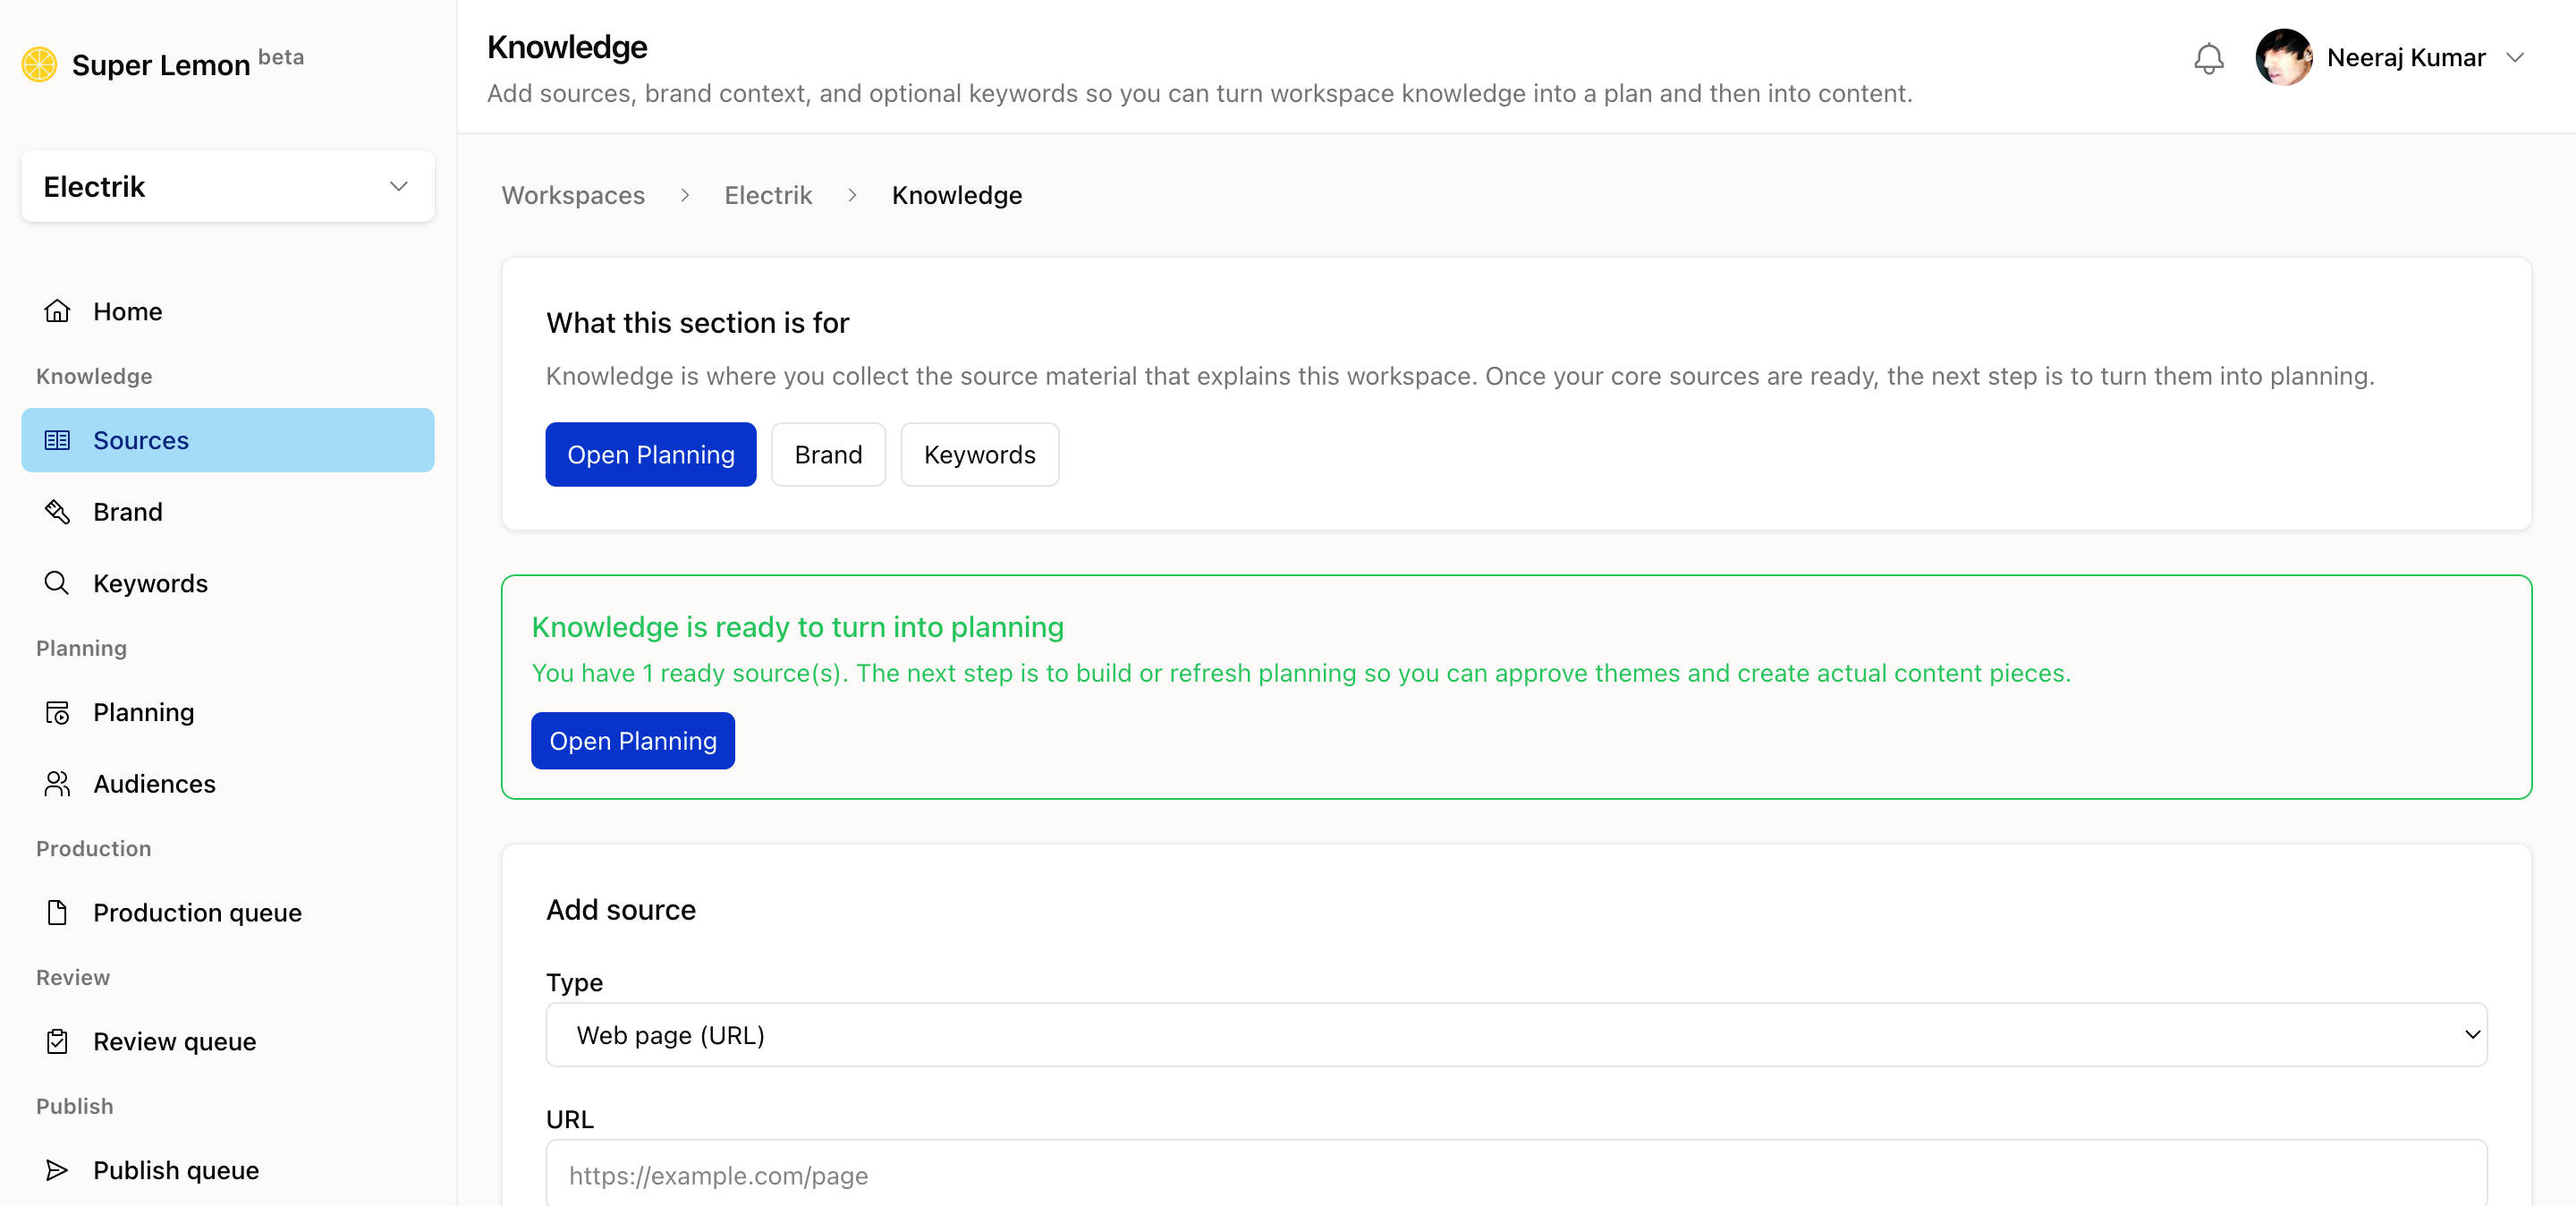Click Neeraj Kumar's profile picture
This screenshot has width=2576, height=1206.
[2285, 57]
